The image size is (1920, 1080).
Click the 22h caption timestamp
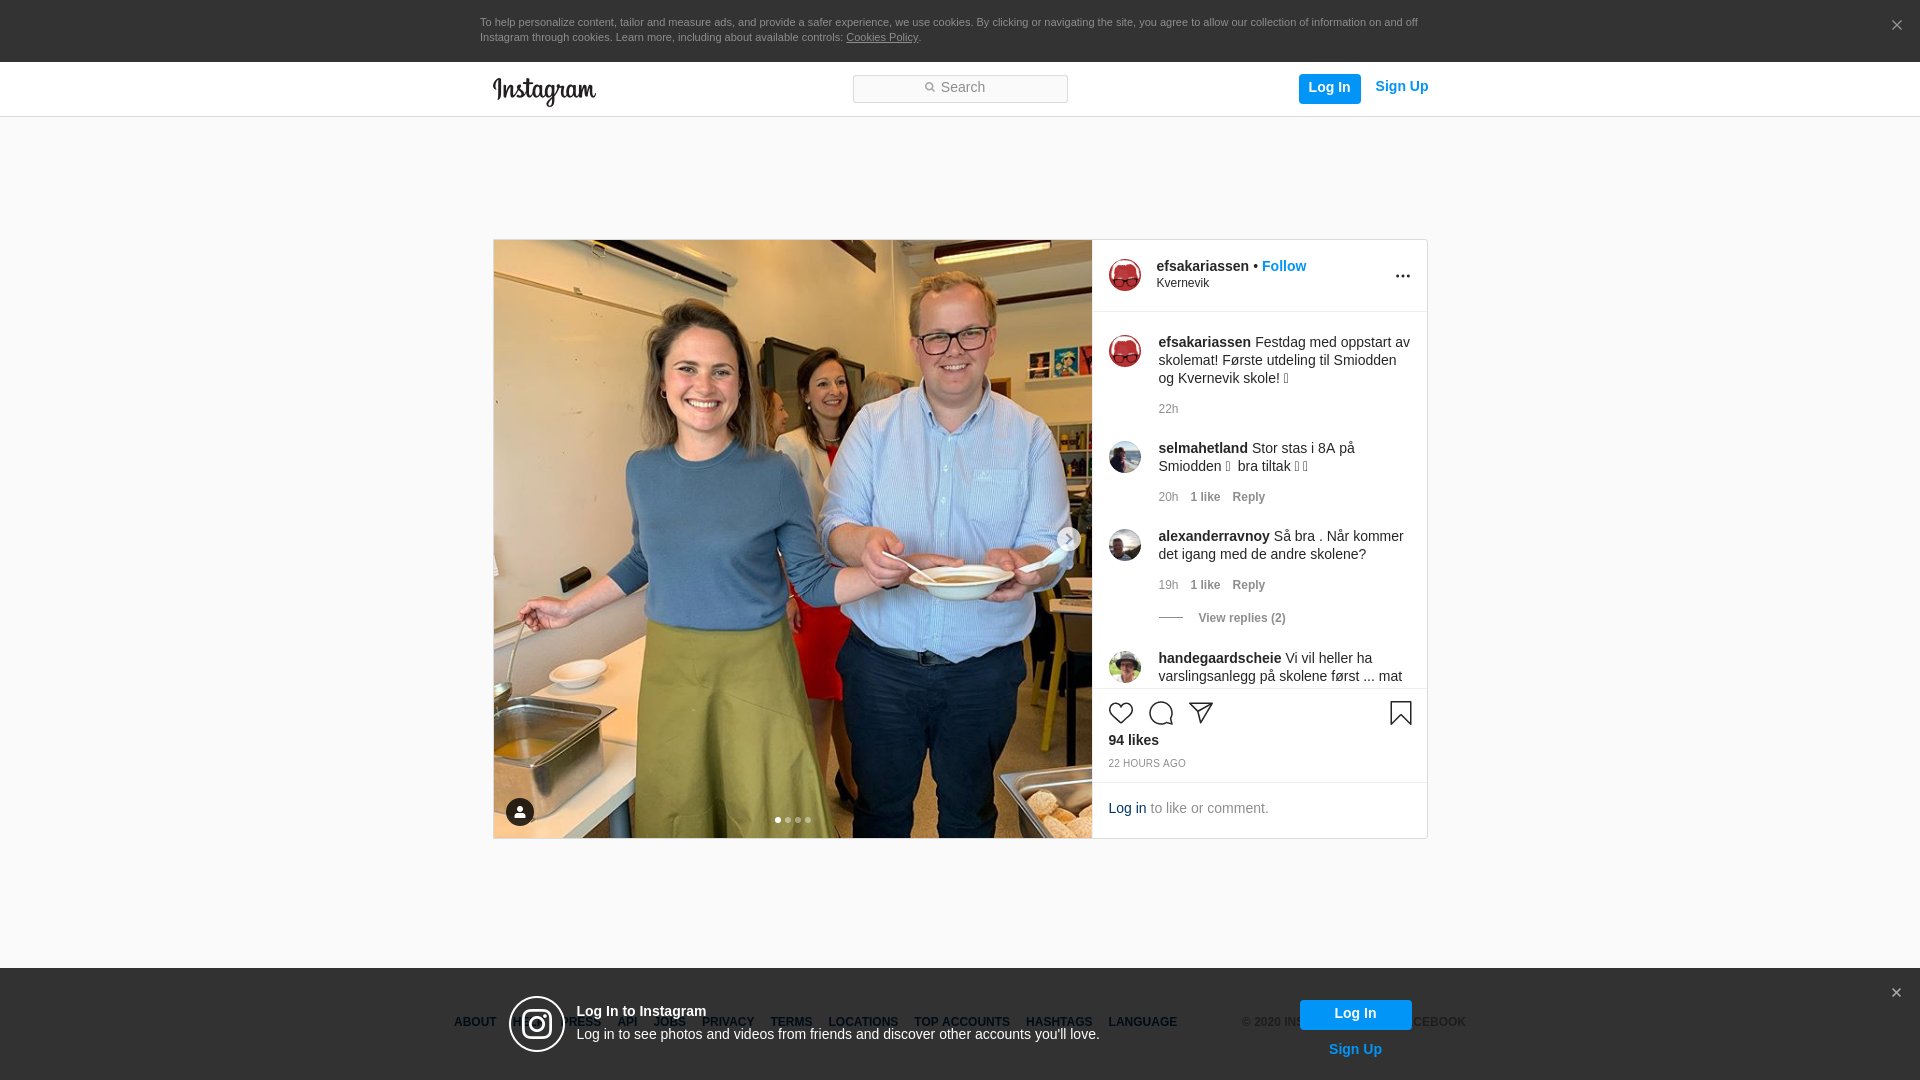1168,409
